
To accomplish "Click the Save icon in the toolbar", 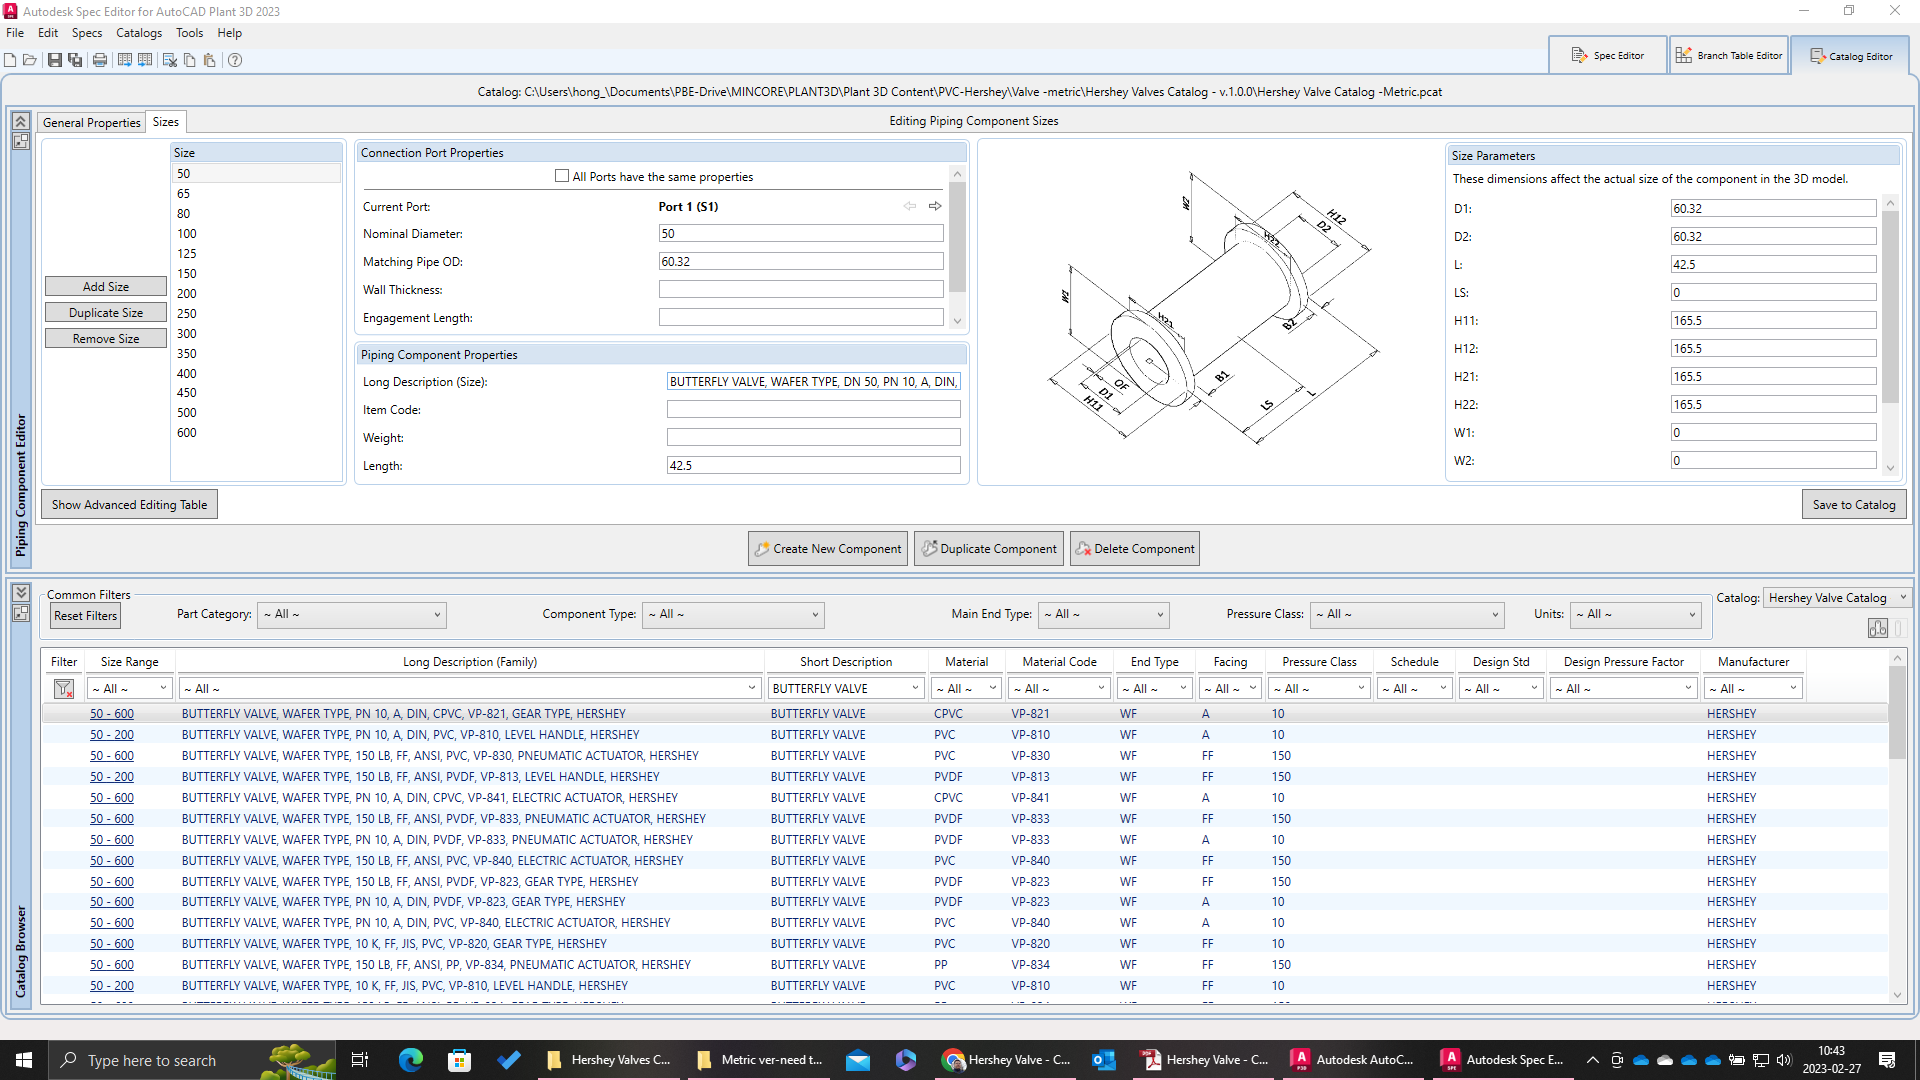I will point(55,60).
